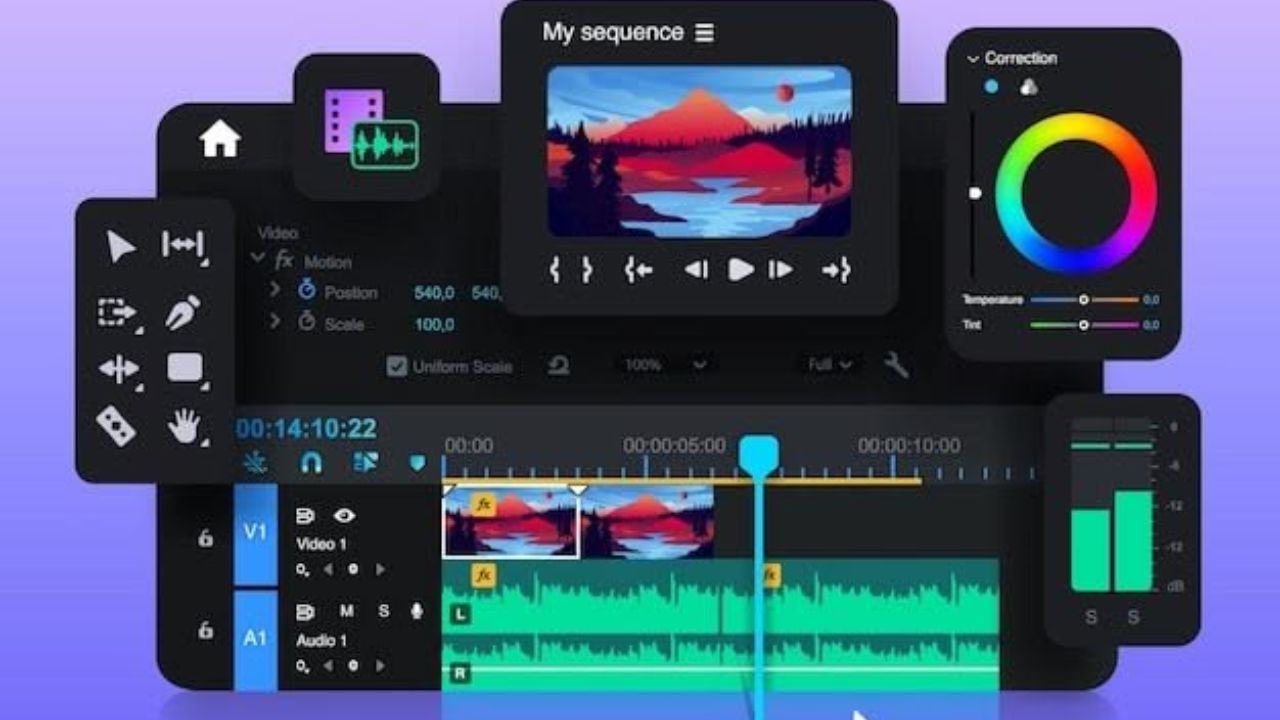Viewport: 1280px width, 720px height.
Task: Mark In with the left brace button
Action: tap(554, 269)
